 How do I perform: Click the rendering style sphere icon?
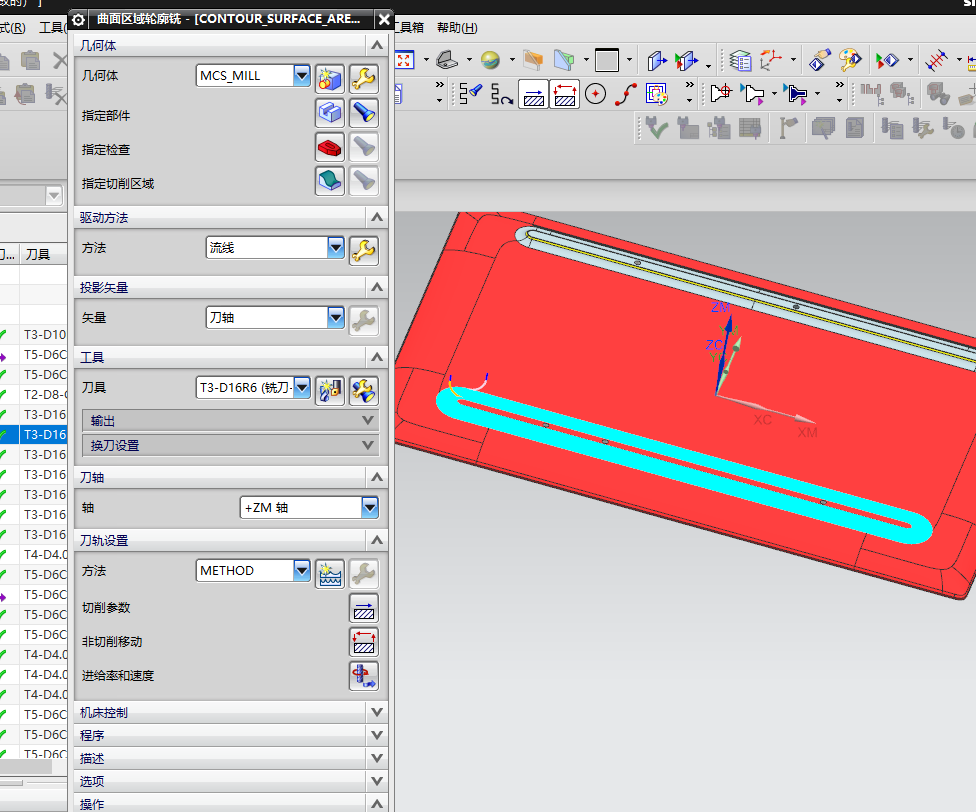490,60
